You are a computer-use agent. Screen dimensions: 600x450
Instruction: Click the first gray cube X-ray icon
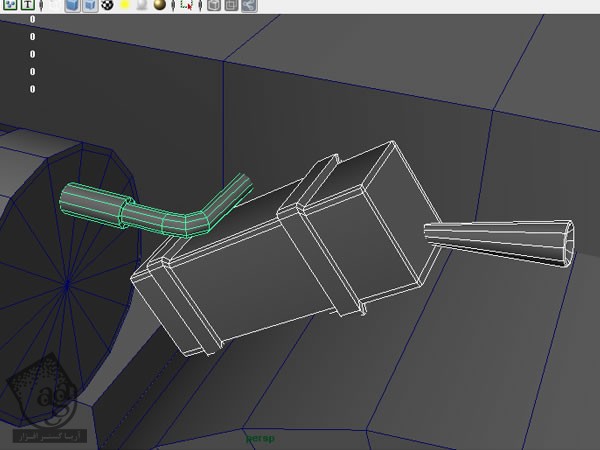pos(213,5)
